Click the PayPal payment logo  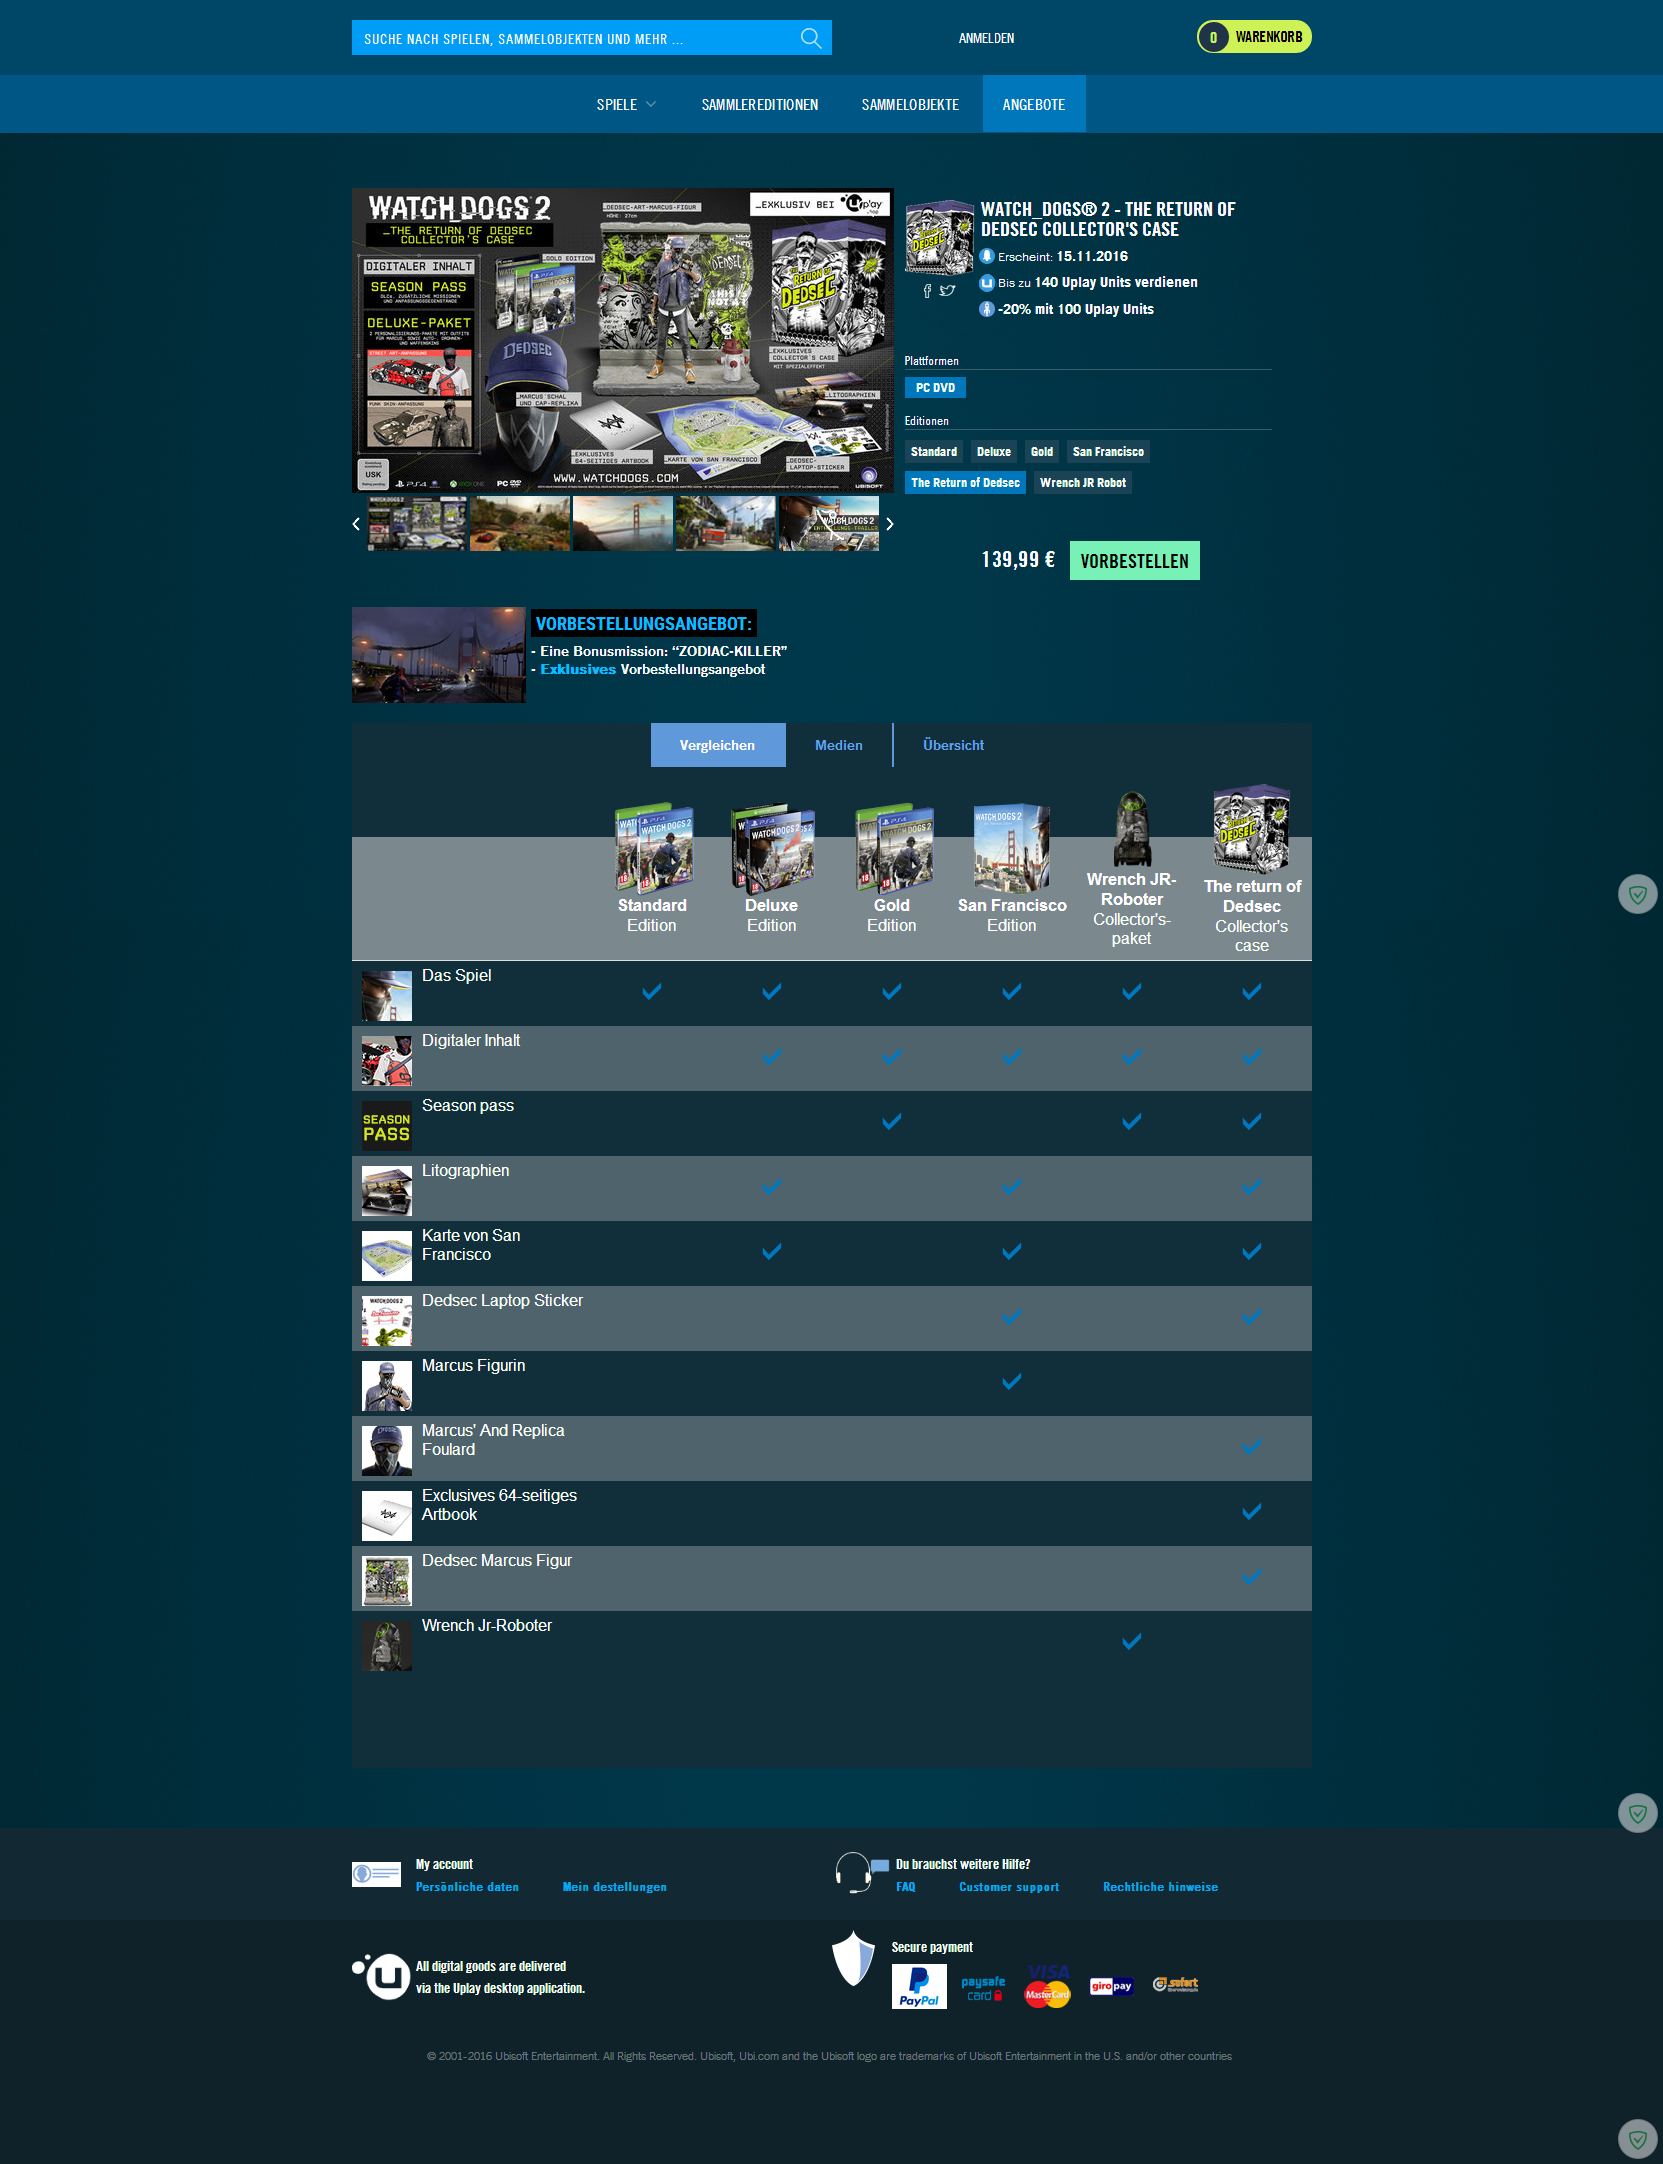tap(919, 1986)
